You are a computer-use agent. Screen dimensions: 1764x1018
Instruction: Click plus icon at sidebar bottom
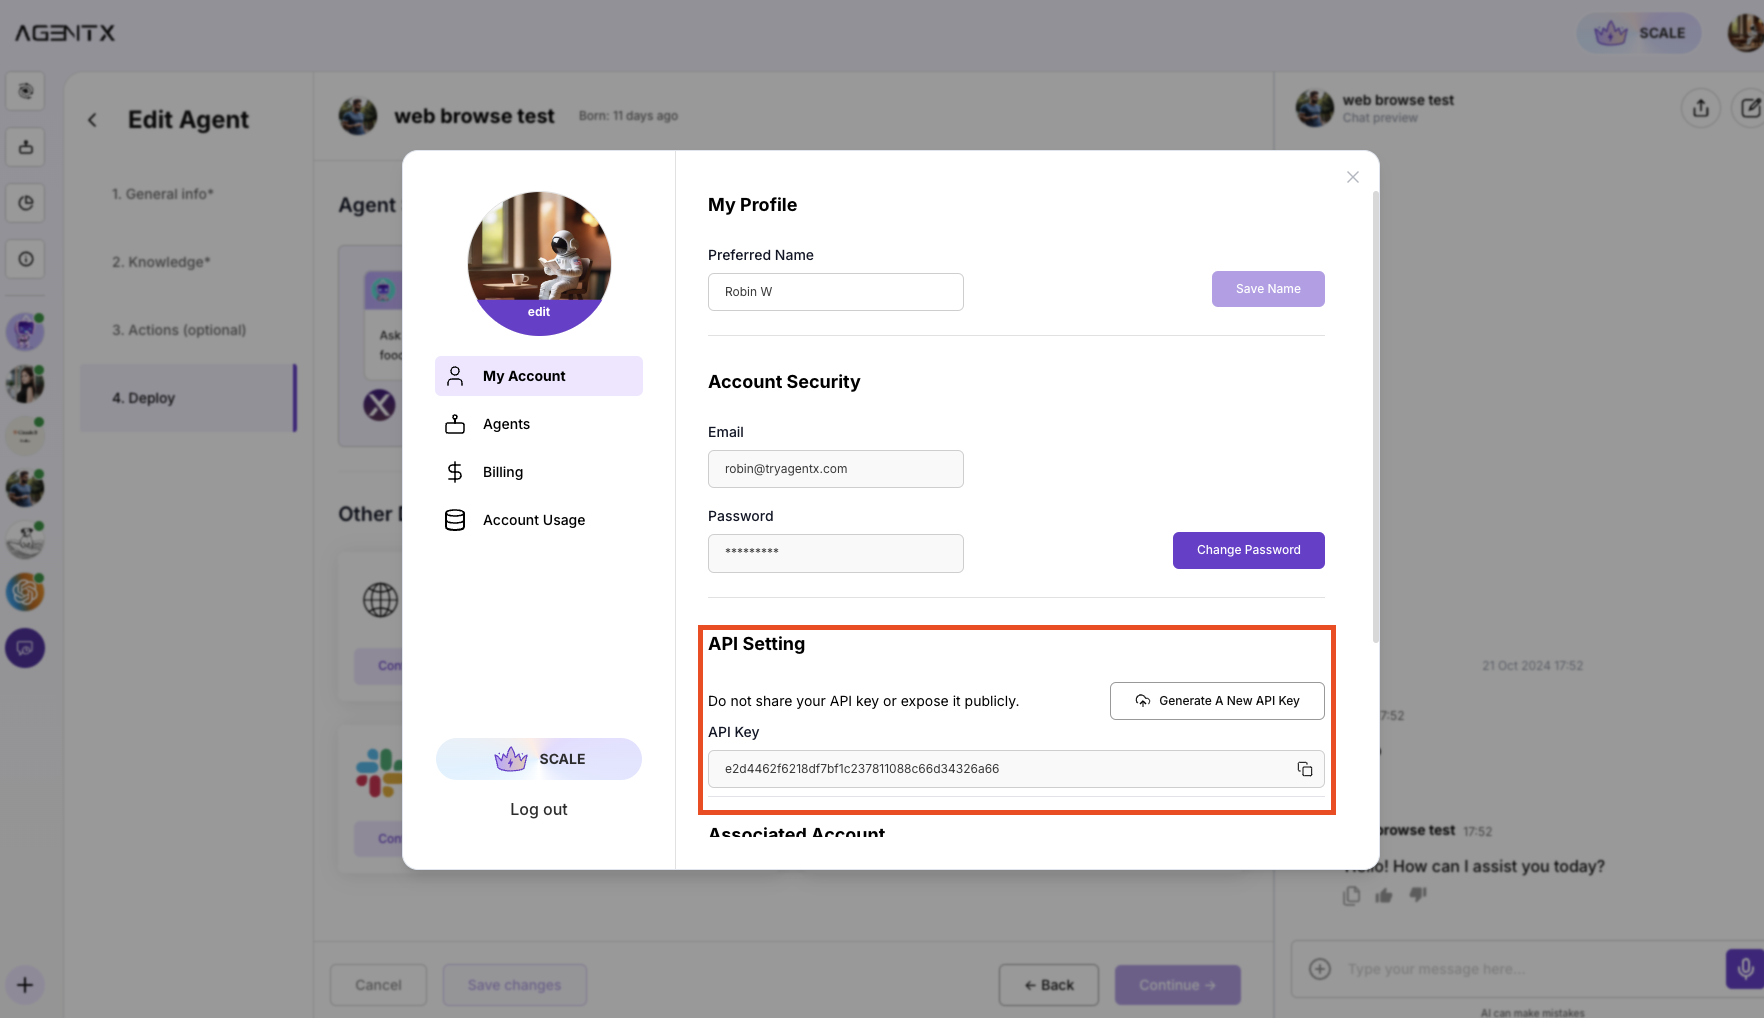point(25,985)
